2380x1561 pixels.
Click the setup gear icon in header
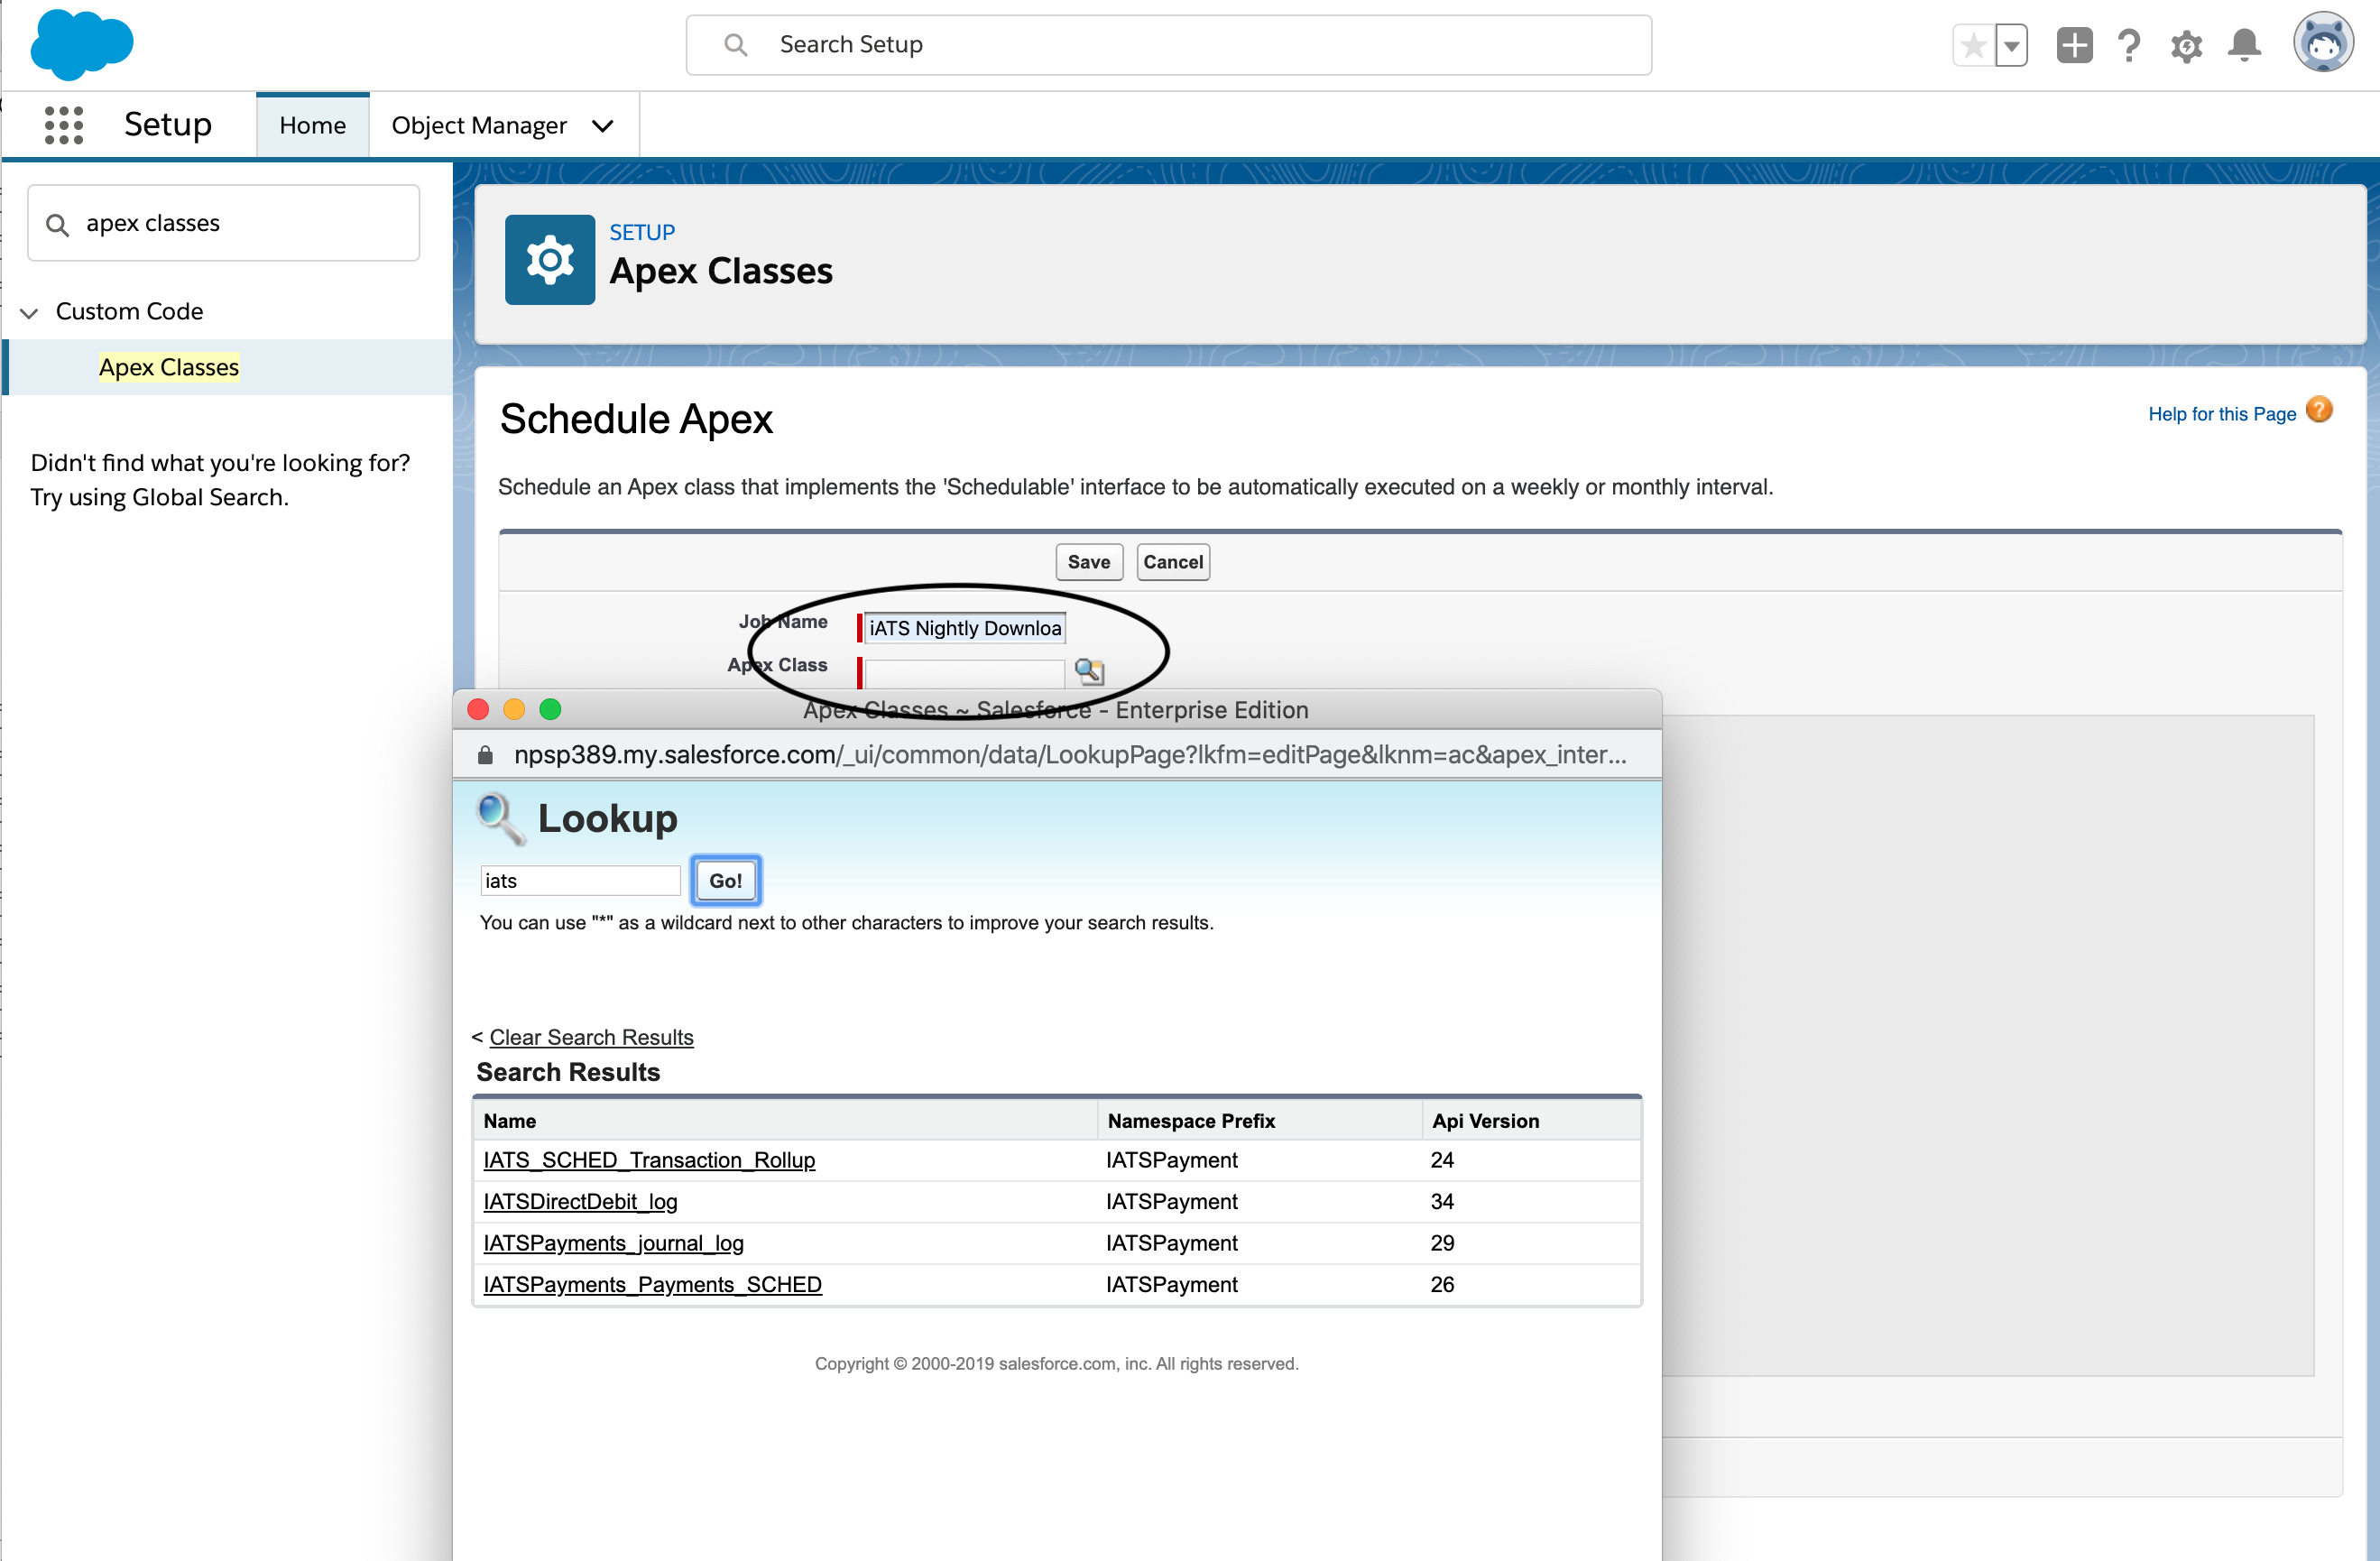pos(2186,46)
